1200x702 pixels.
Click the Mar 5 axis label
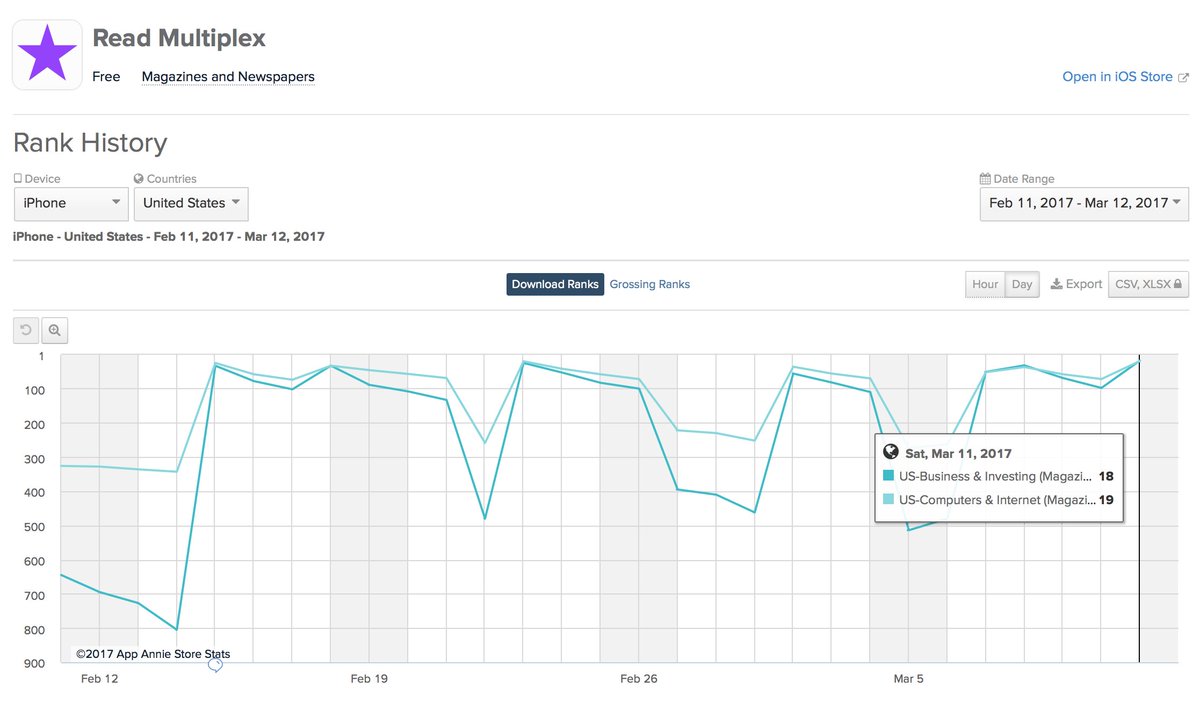tap(908, 679)
